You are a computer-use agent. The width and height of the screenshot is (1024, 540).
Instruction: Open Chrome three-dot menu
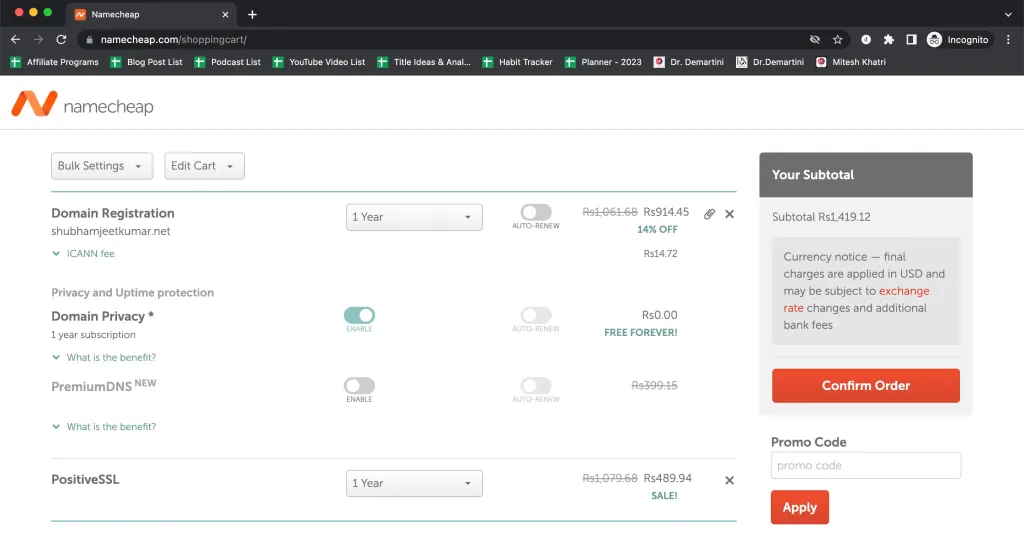coord(1008,40)
